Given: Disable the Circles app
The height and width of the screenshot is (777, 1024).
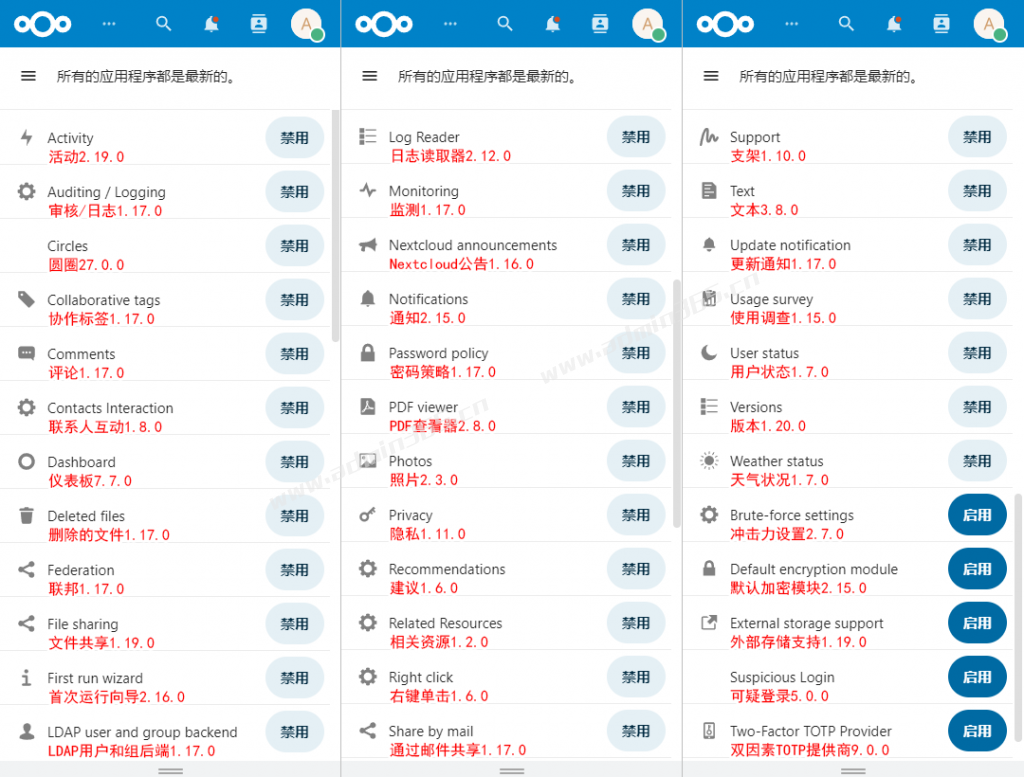Looking at the screenshot, I should point(295,246).
